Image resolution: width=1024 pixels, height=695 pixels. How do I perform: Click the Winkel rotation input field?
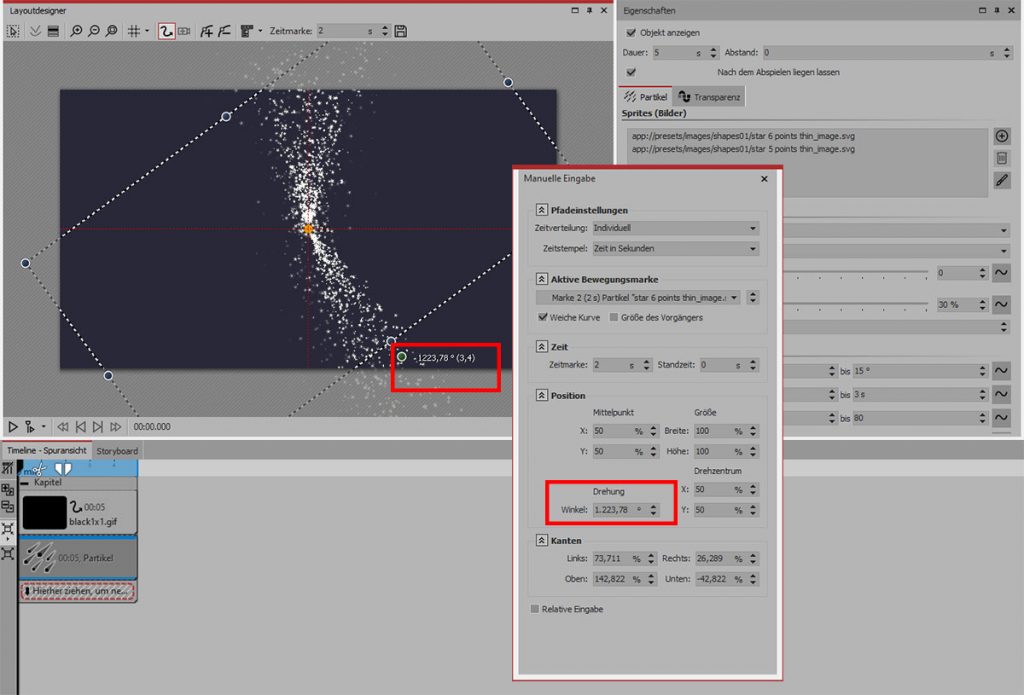click(x=617, y=510)
